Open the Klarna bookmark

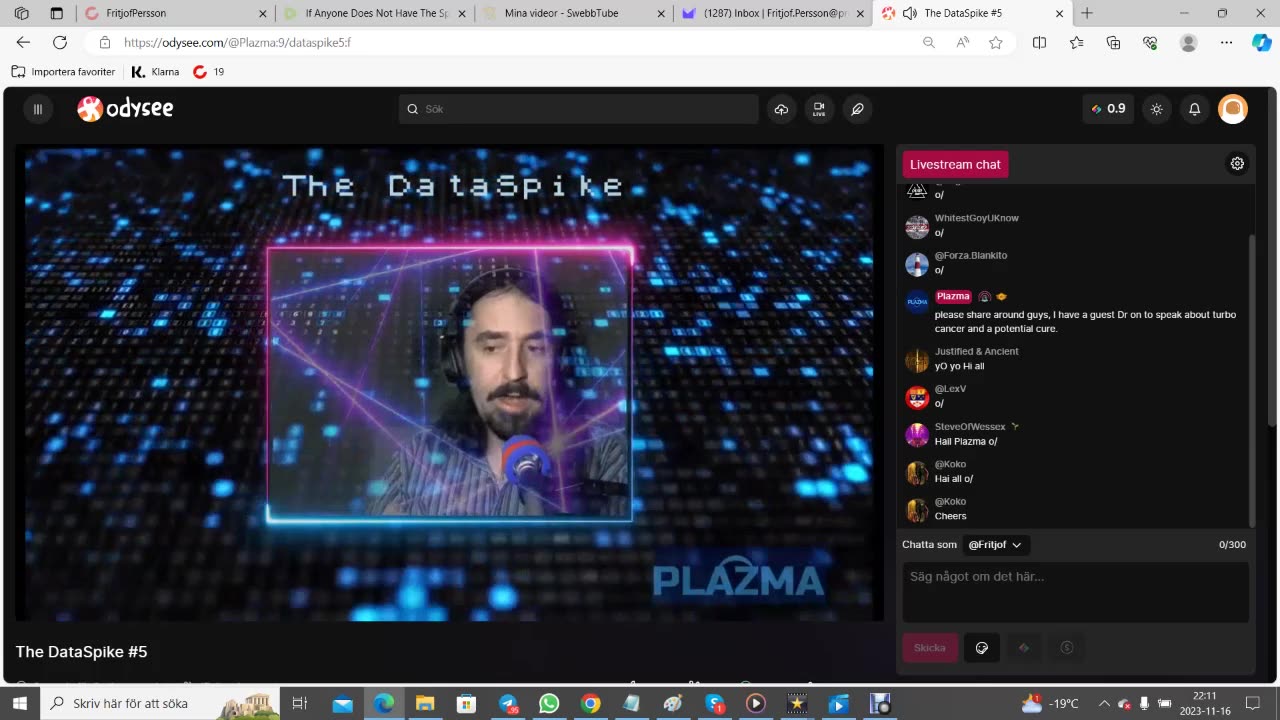pyautogui.click(x=156, y=72)
